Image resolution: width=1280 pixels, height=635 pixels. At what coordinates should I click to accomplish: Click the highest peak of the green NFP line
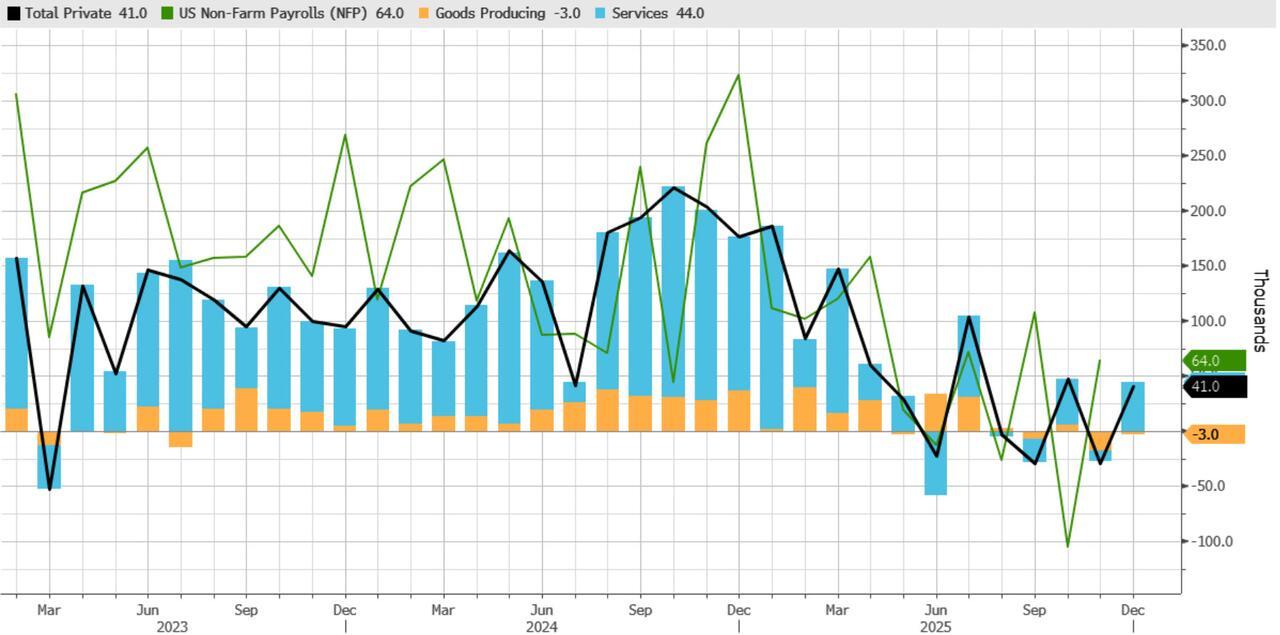[x=739, y=75]
